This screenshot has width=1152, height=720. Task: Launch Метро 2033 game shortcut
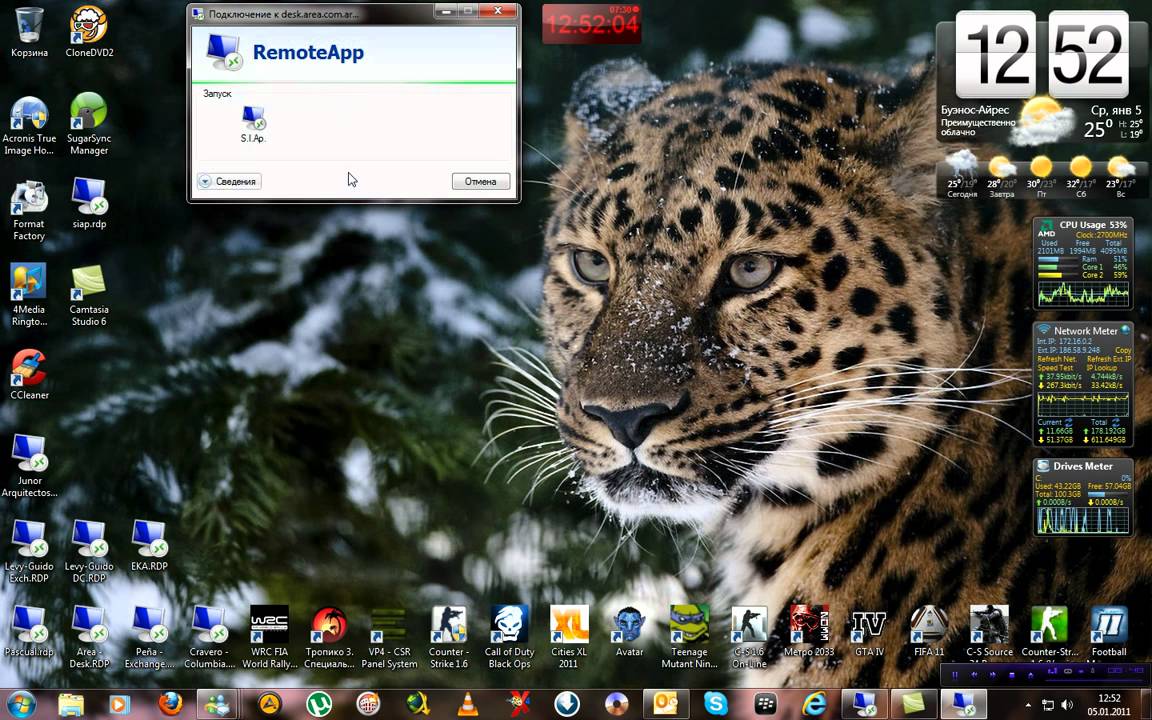pos(809,630)
